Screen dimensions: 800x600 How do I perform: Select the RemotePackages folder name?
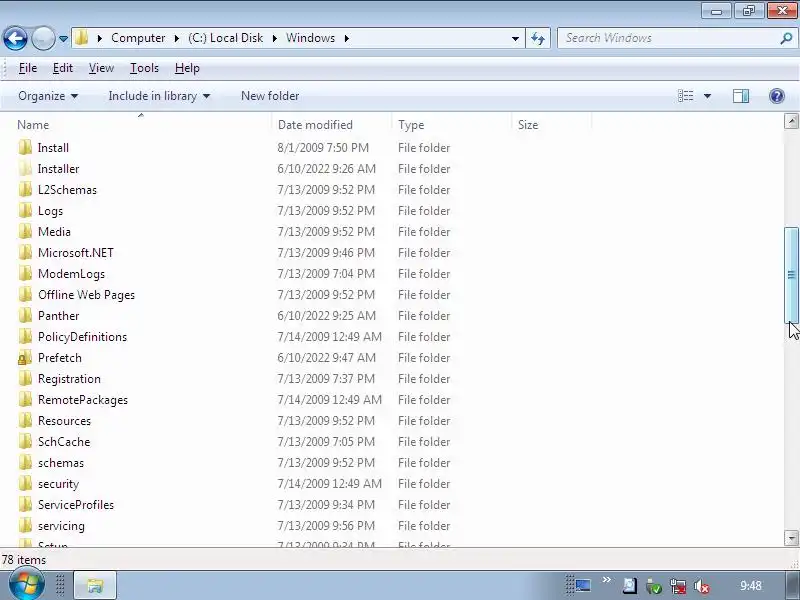point(83,400)
